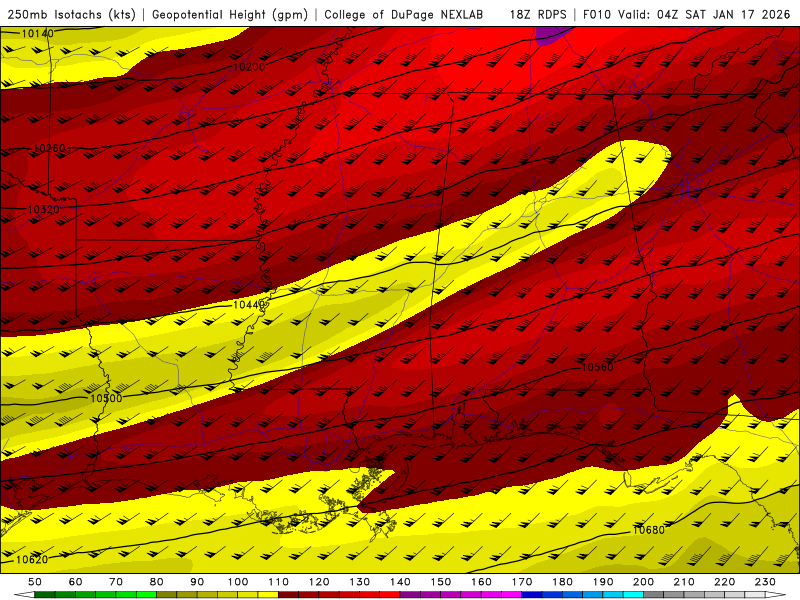
Task: Click the 80 value on the color scale
Action: pyautogui.click(x=156, y=582)
